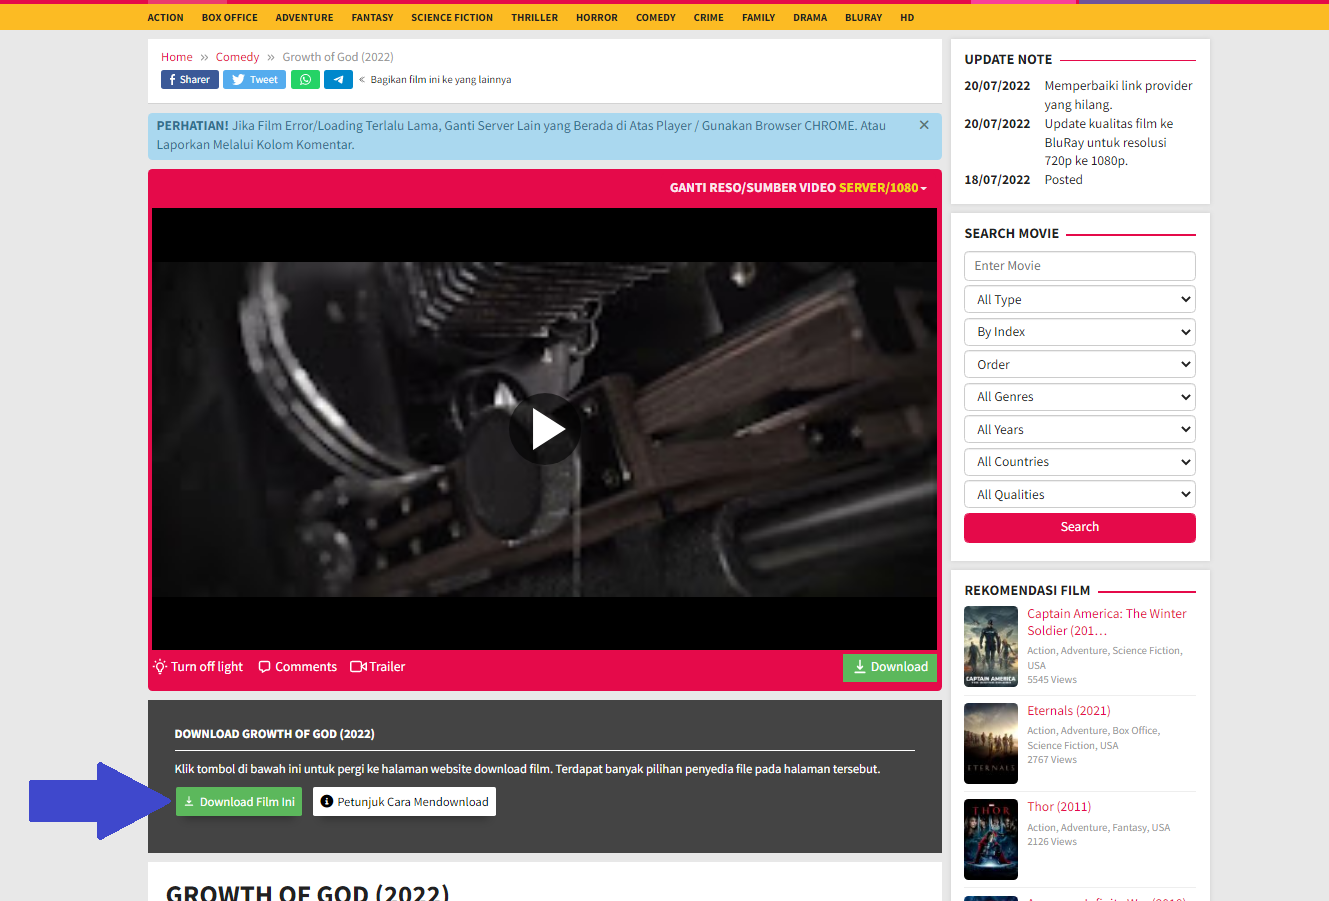Focus the Enter Movie search field
This screenshot has width=1329, height=901.
click(x=1080, y=266)
